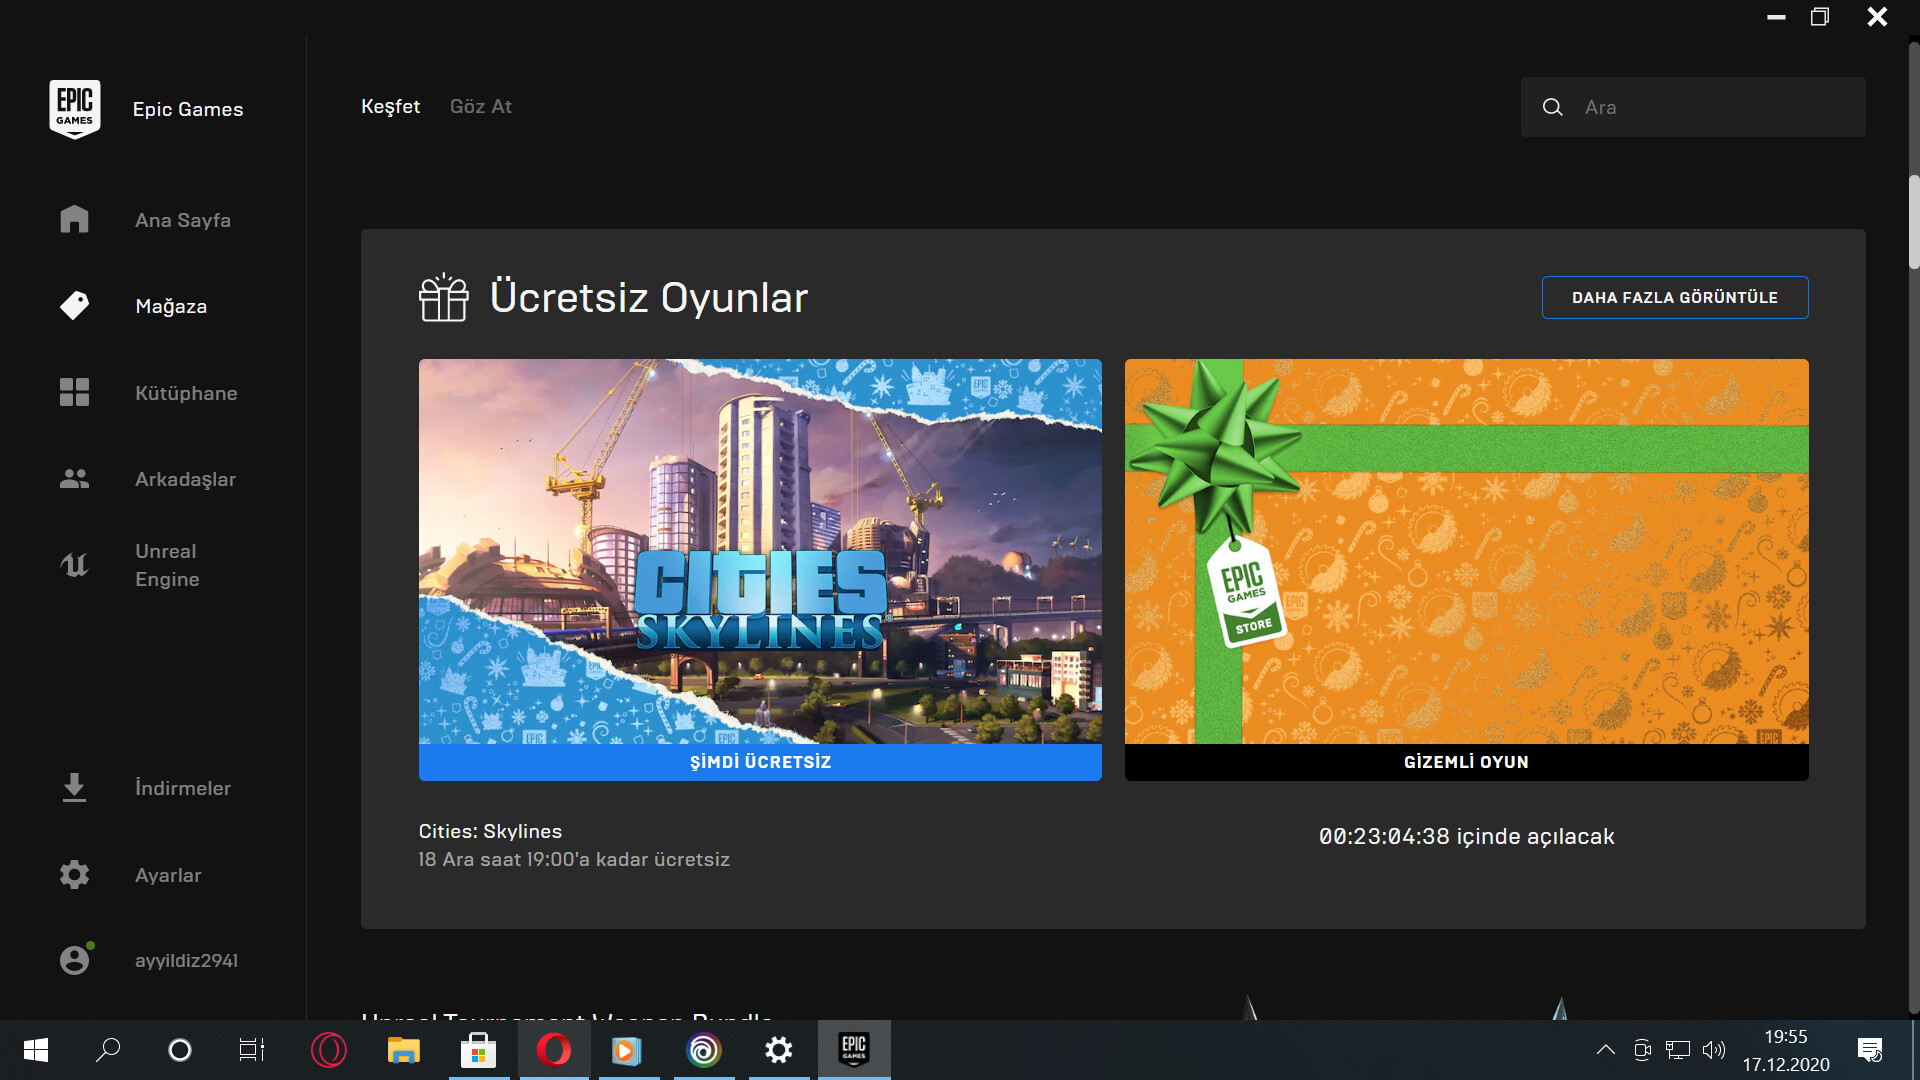Open the Arkadaşlar friends icon
Image resolution: width=1920 pixels, height=1080 pixels.
pyautogui.click(x=74, y=479)
